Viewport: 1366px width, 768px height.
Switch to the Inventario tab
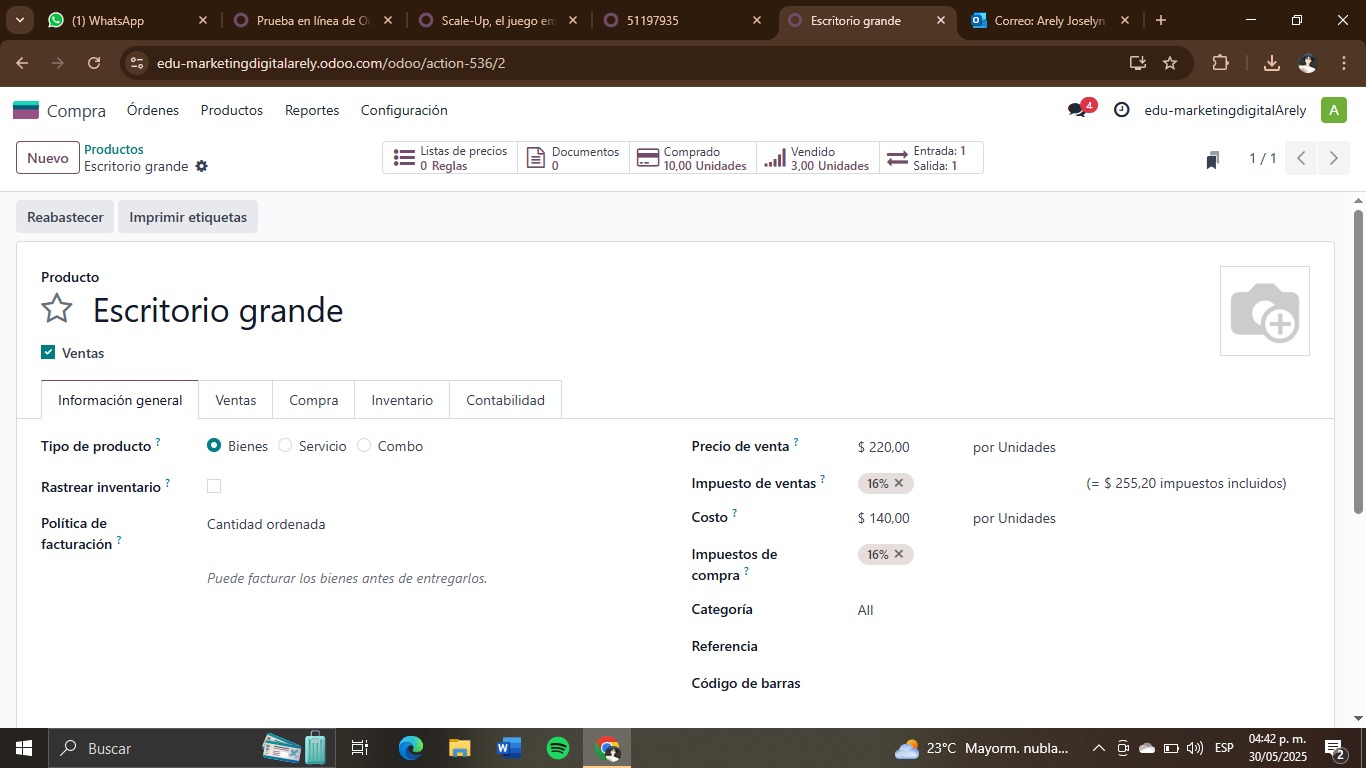click(402, 400)
